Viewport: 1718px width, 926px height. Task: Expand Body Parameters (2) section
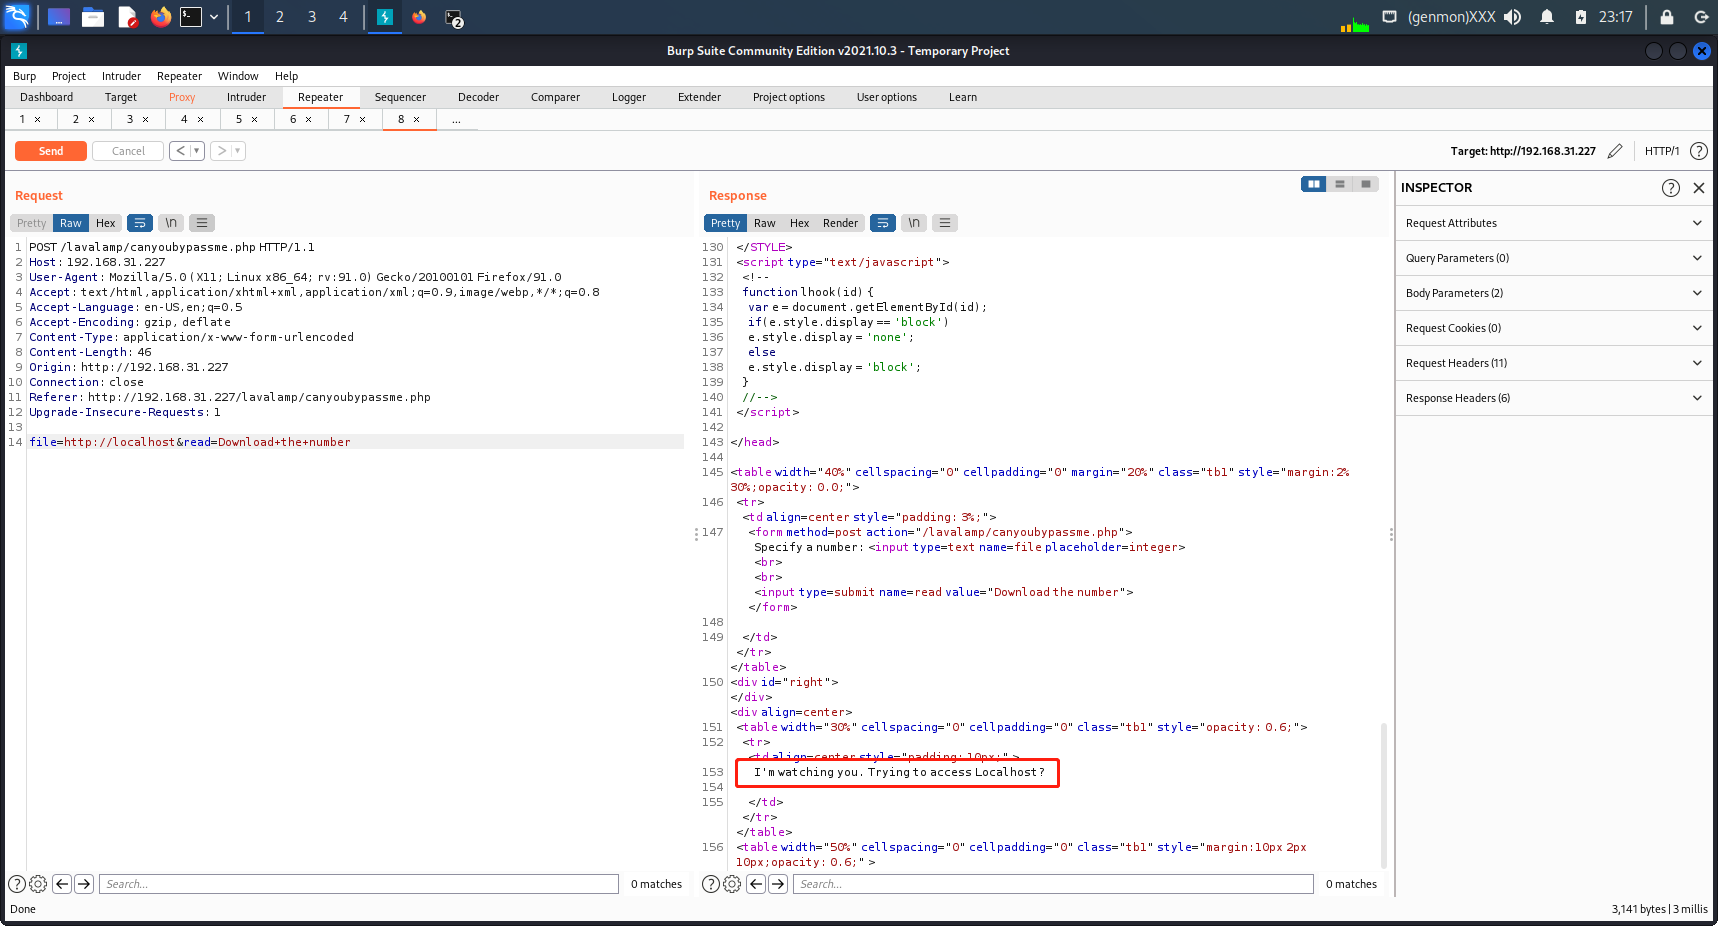1554,293
